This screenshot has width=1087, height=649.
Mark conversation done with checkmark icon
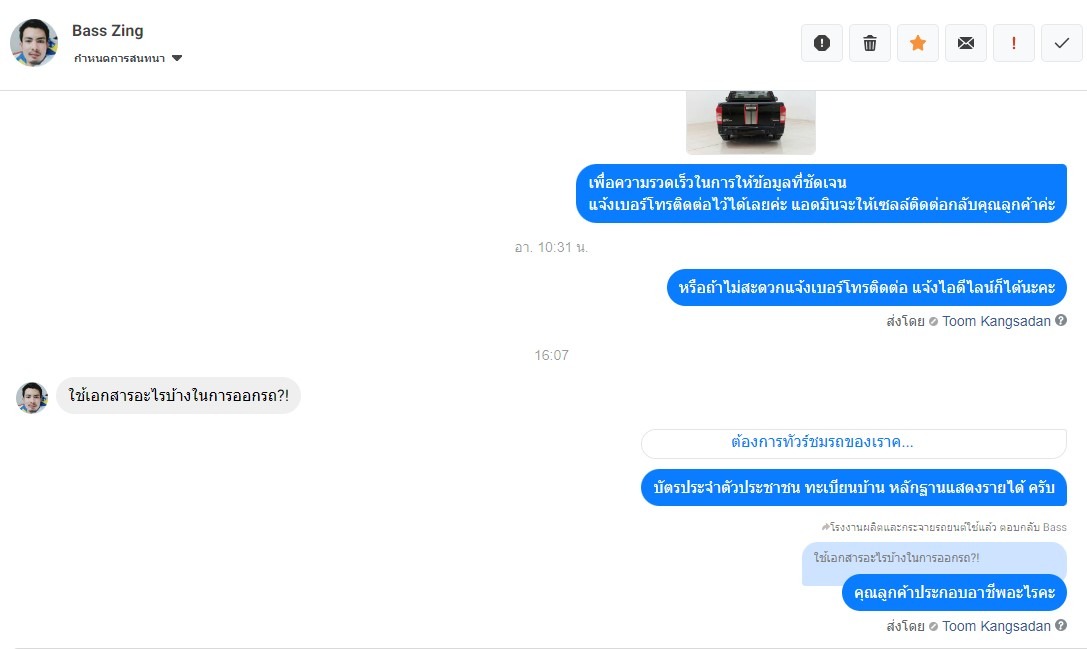(x=1061, y=43)
